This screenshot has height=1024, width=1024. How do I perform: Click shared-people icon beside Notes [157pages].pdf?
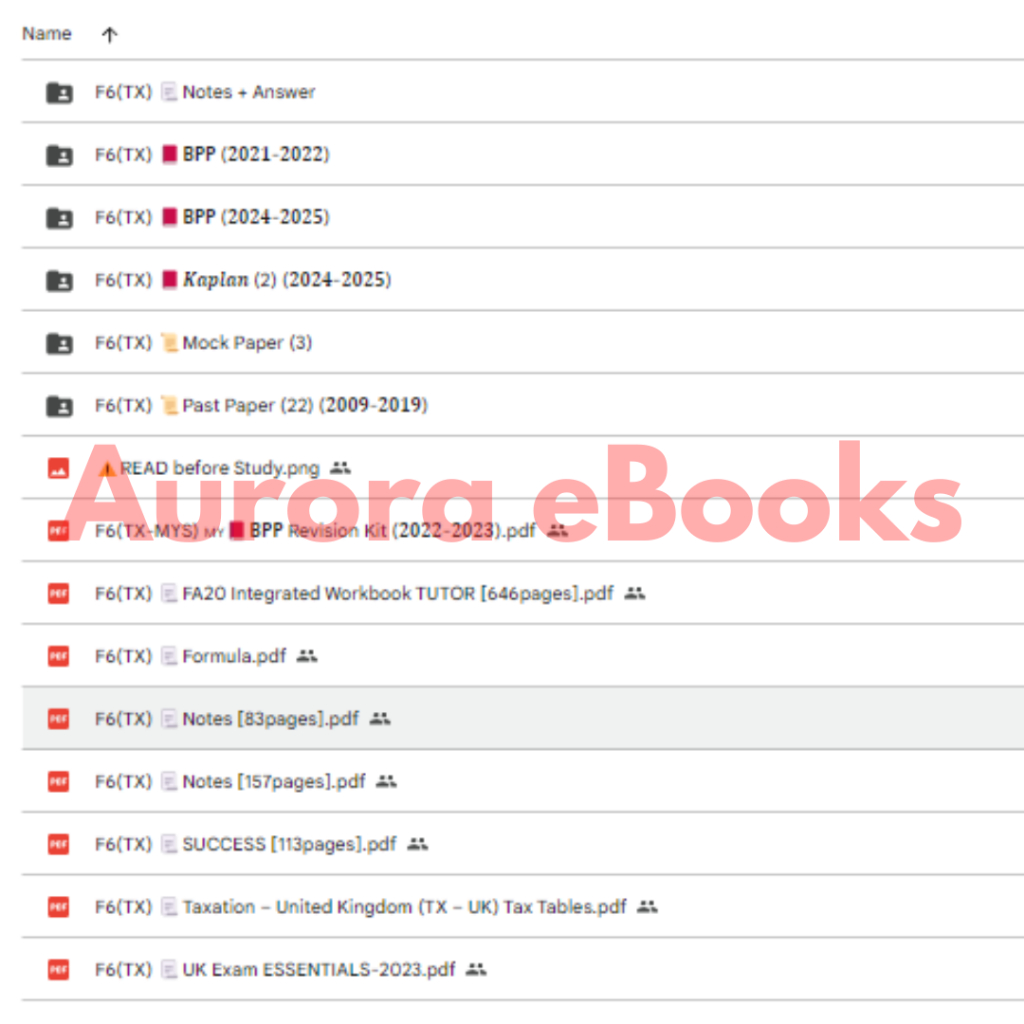click(x=387, y=781)
